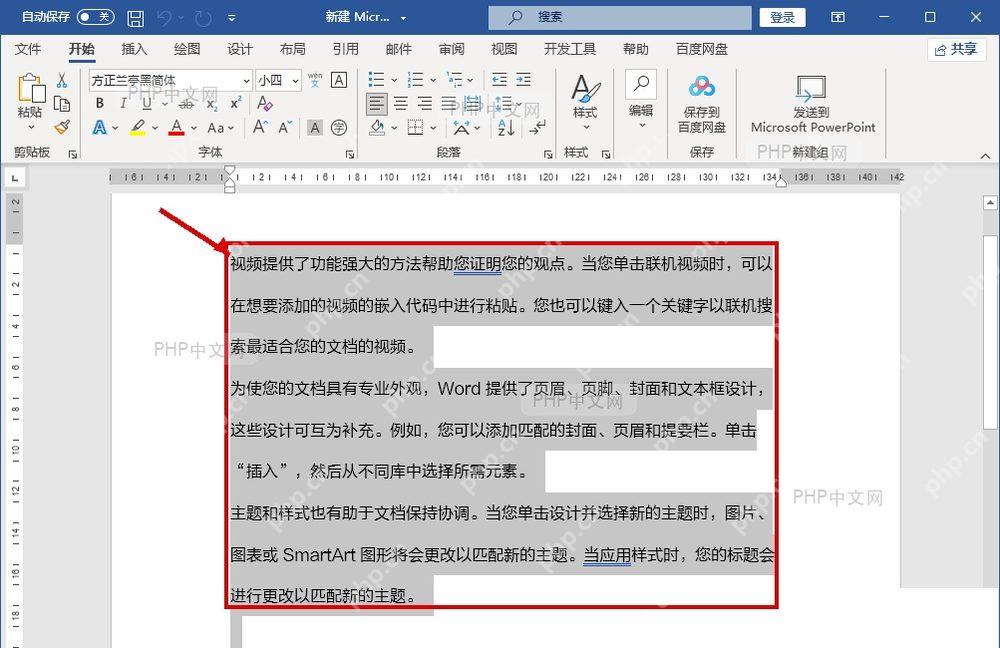Viewport: 1000px width, 648px height.
Task: Select the Format Painter brush
Action: 62,127
